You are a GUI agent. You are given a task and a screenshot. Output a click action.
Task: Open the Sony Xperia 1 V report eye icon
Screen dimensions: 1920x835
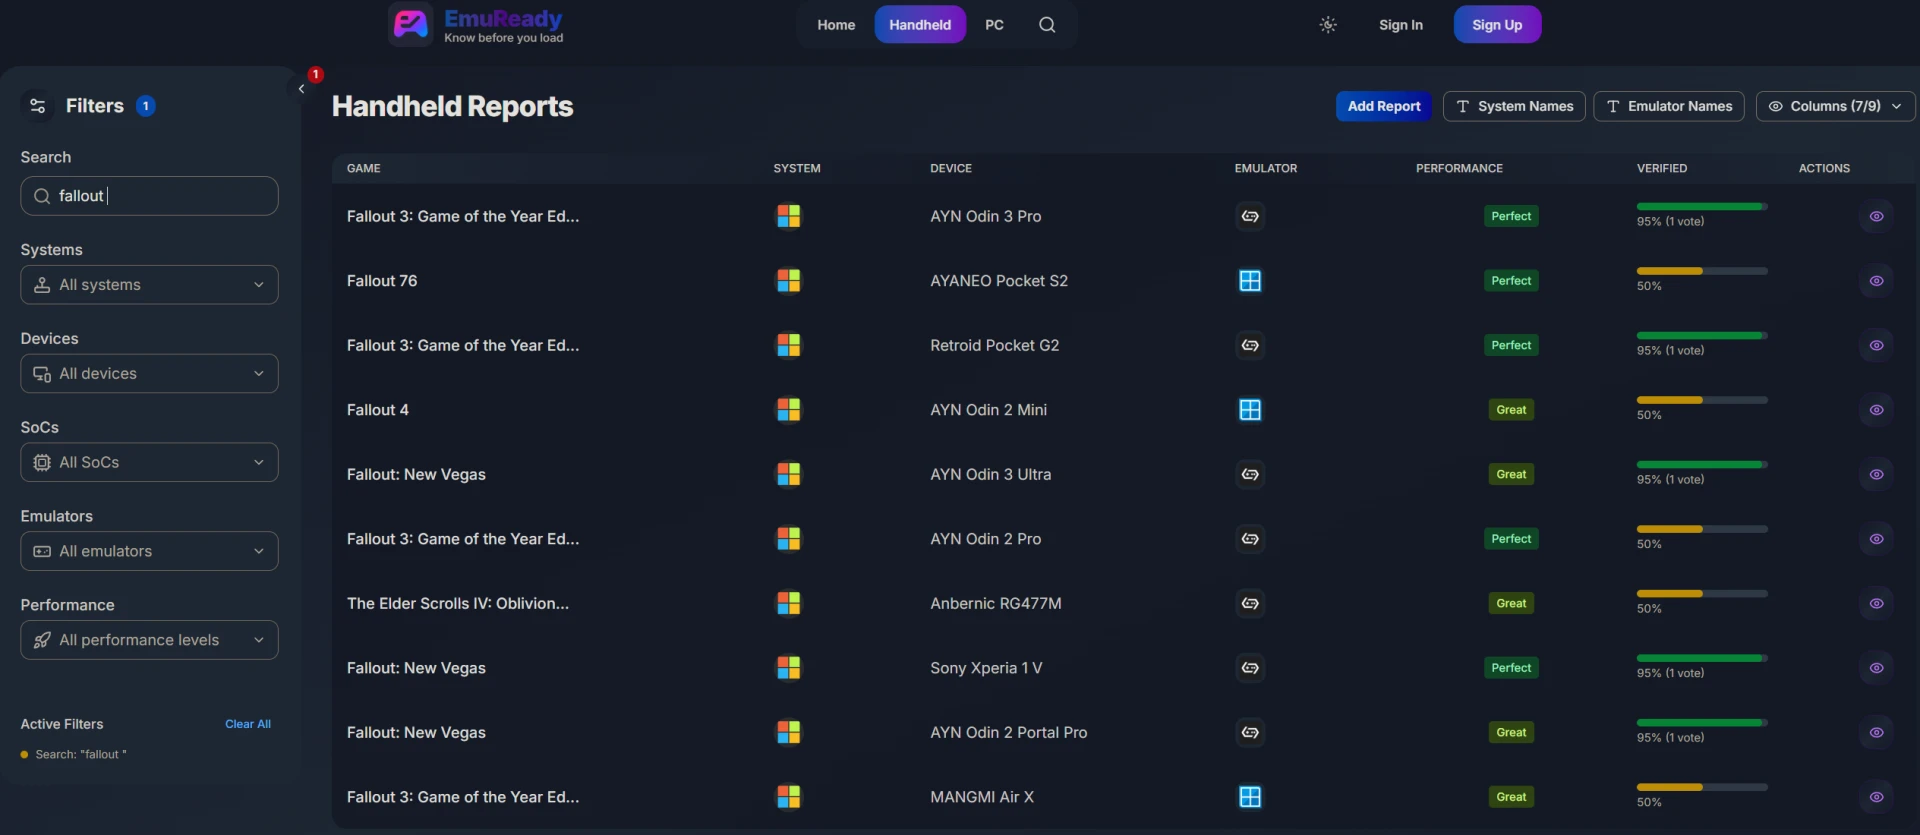pos(1875,668)
